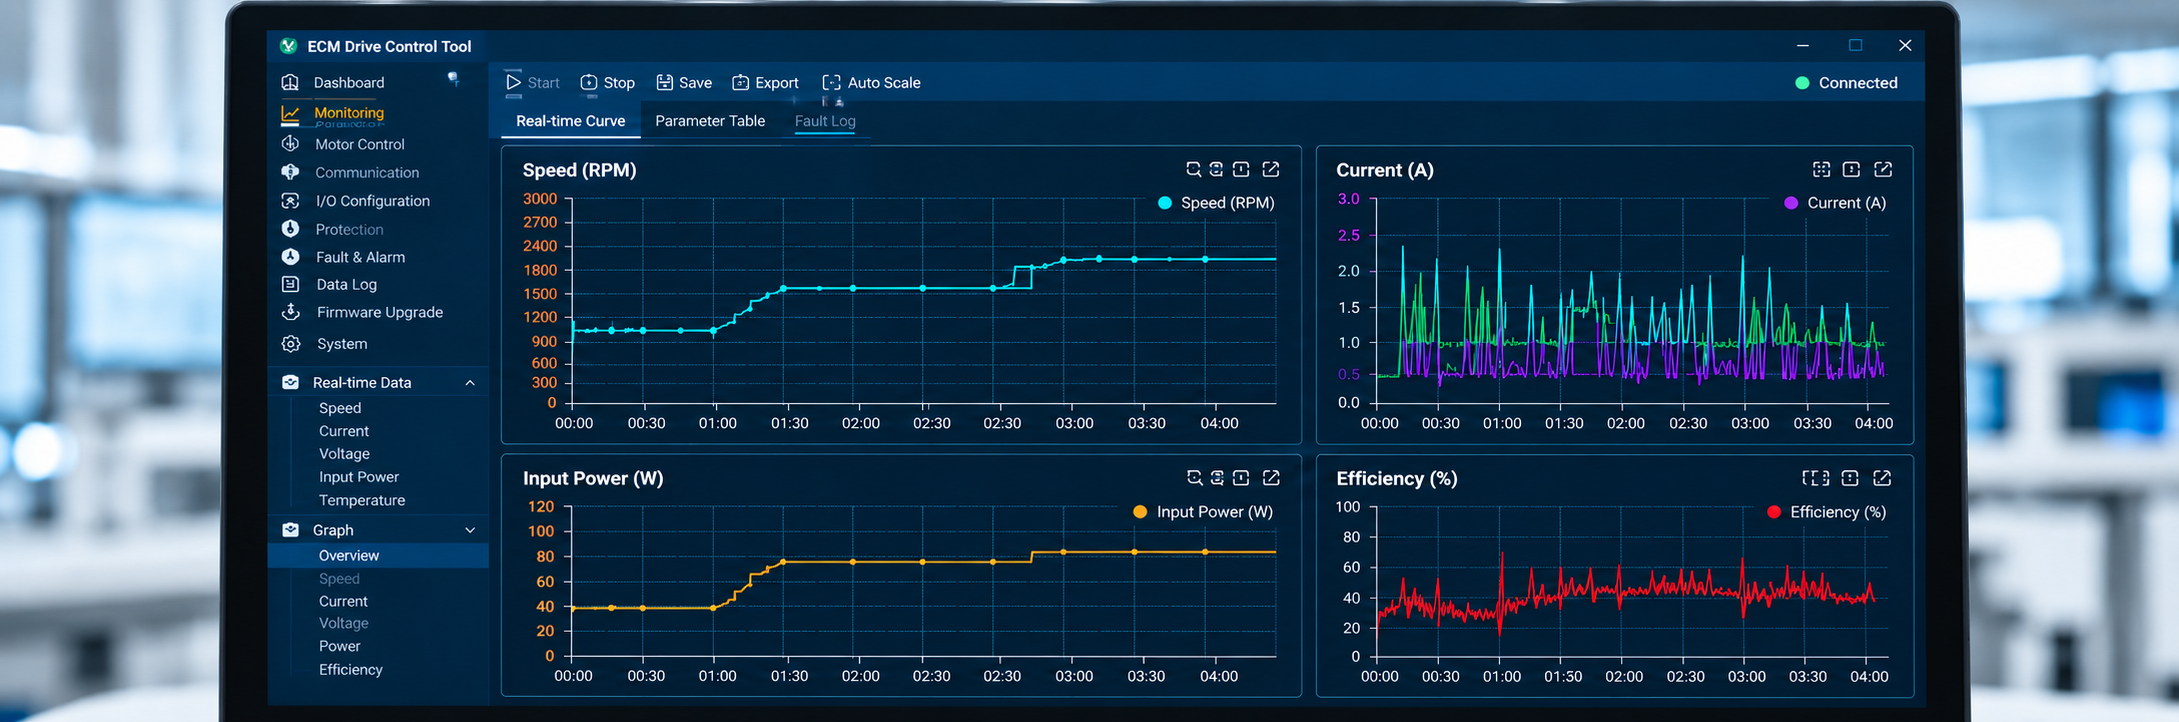Toggle Speed (RPM) legend series visibility

pyautogui.click(x=1216, y=203)
